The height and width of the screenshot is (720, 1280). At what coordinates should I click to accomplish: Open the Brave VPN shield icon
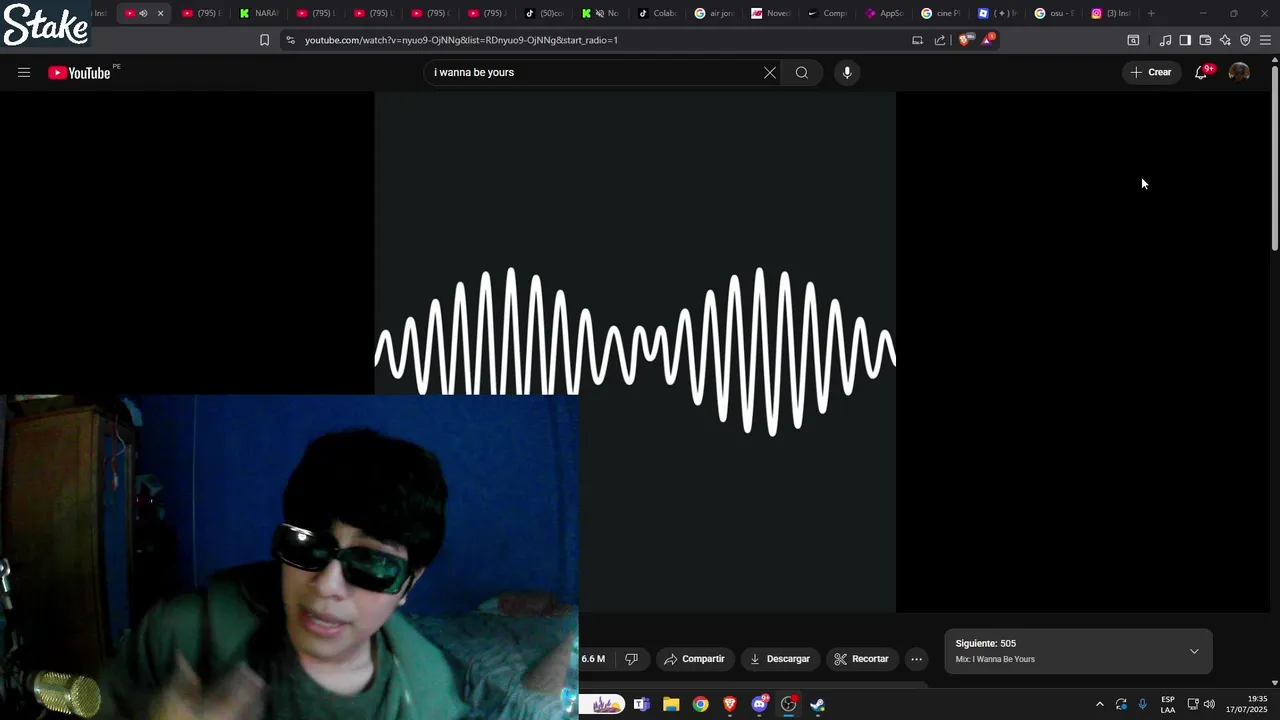pos(1245,40)
